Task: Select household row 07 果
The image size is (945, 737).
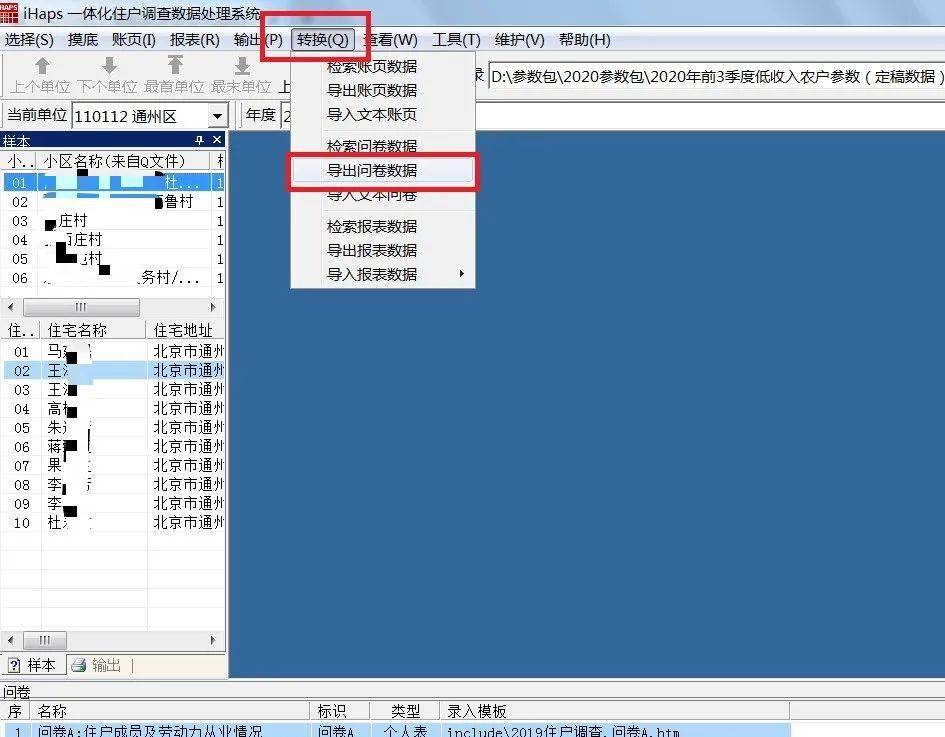Action: click(x=113, y=465)
